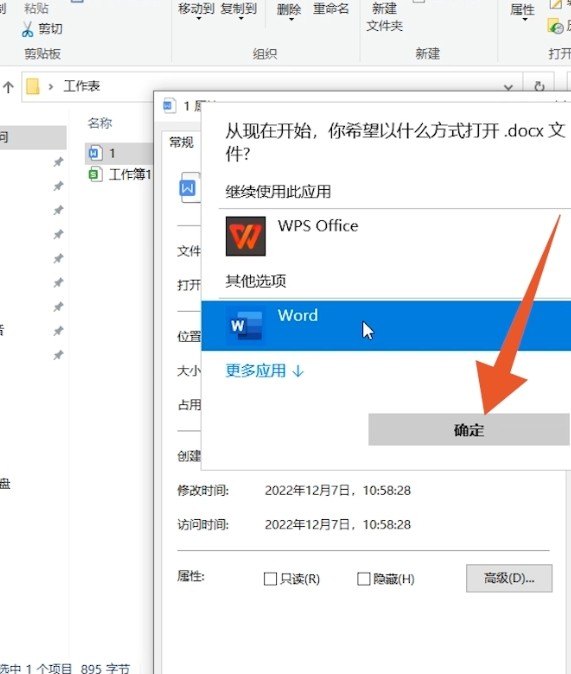Open the Properties dropdown in ribbon

[x=523, y=12]
